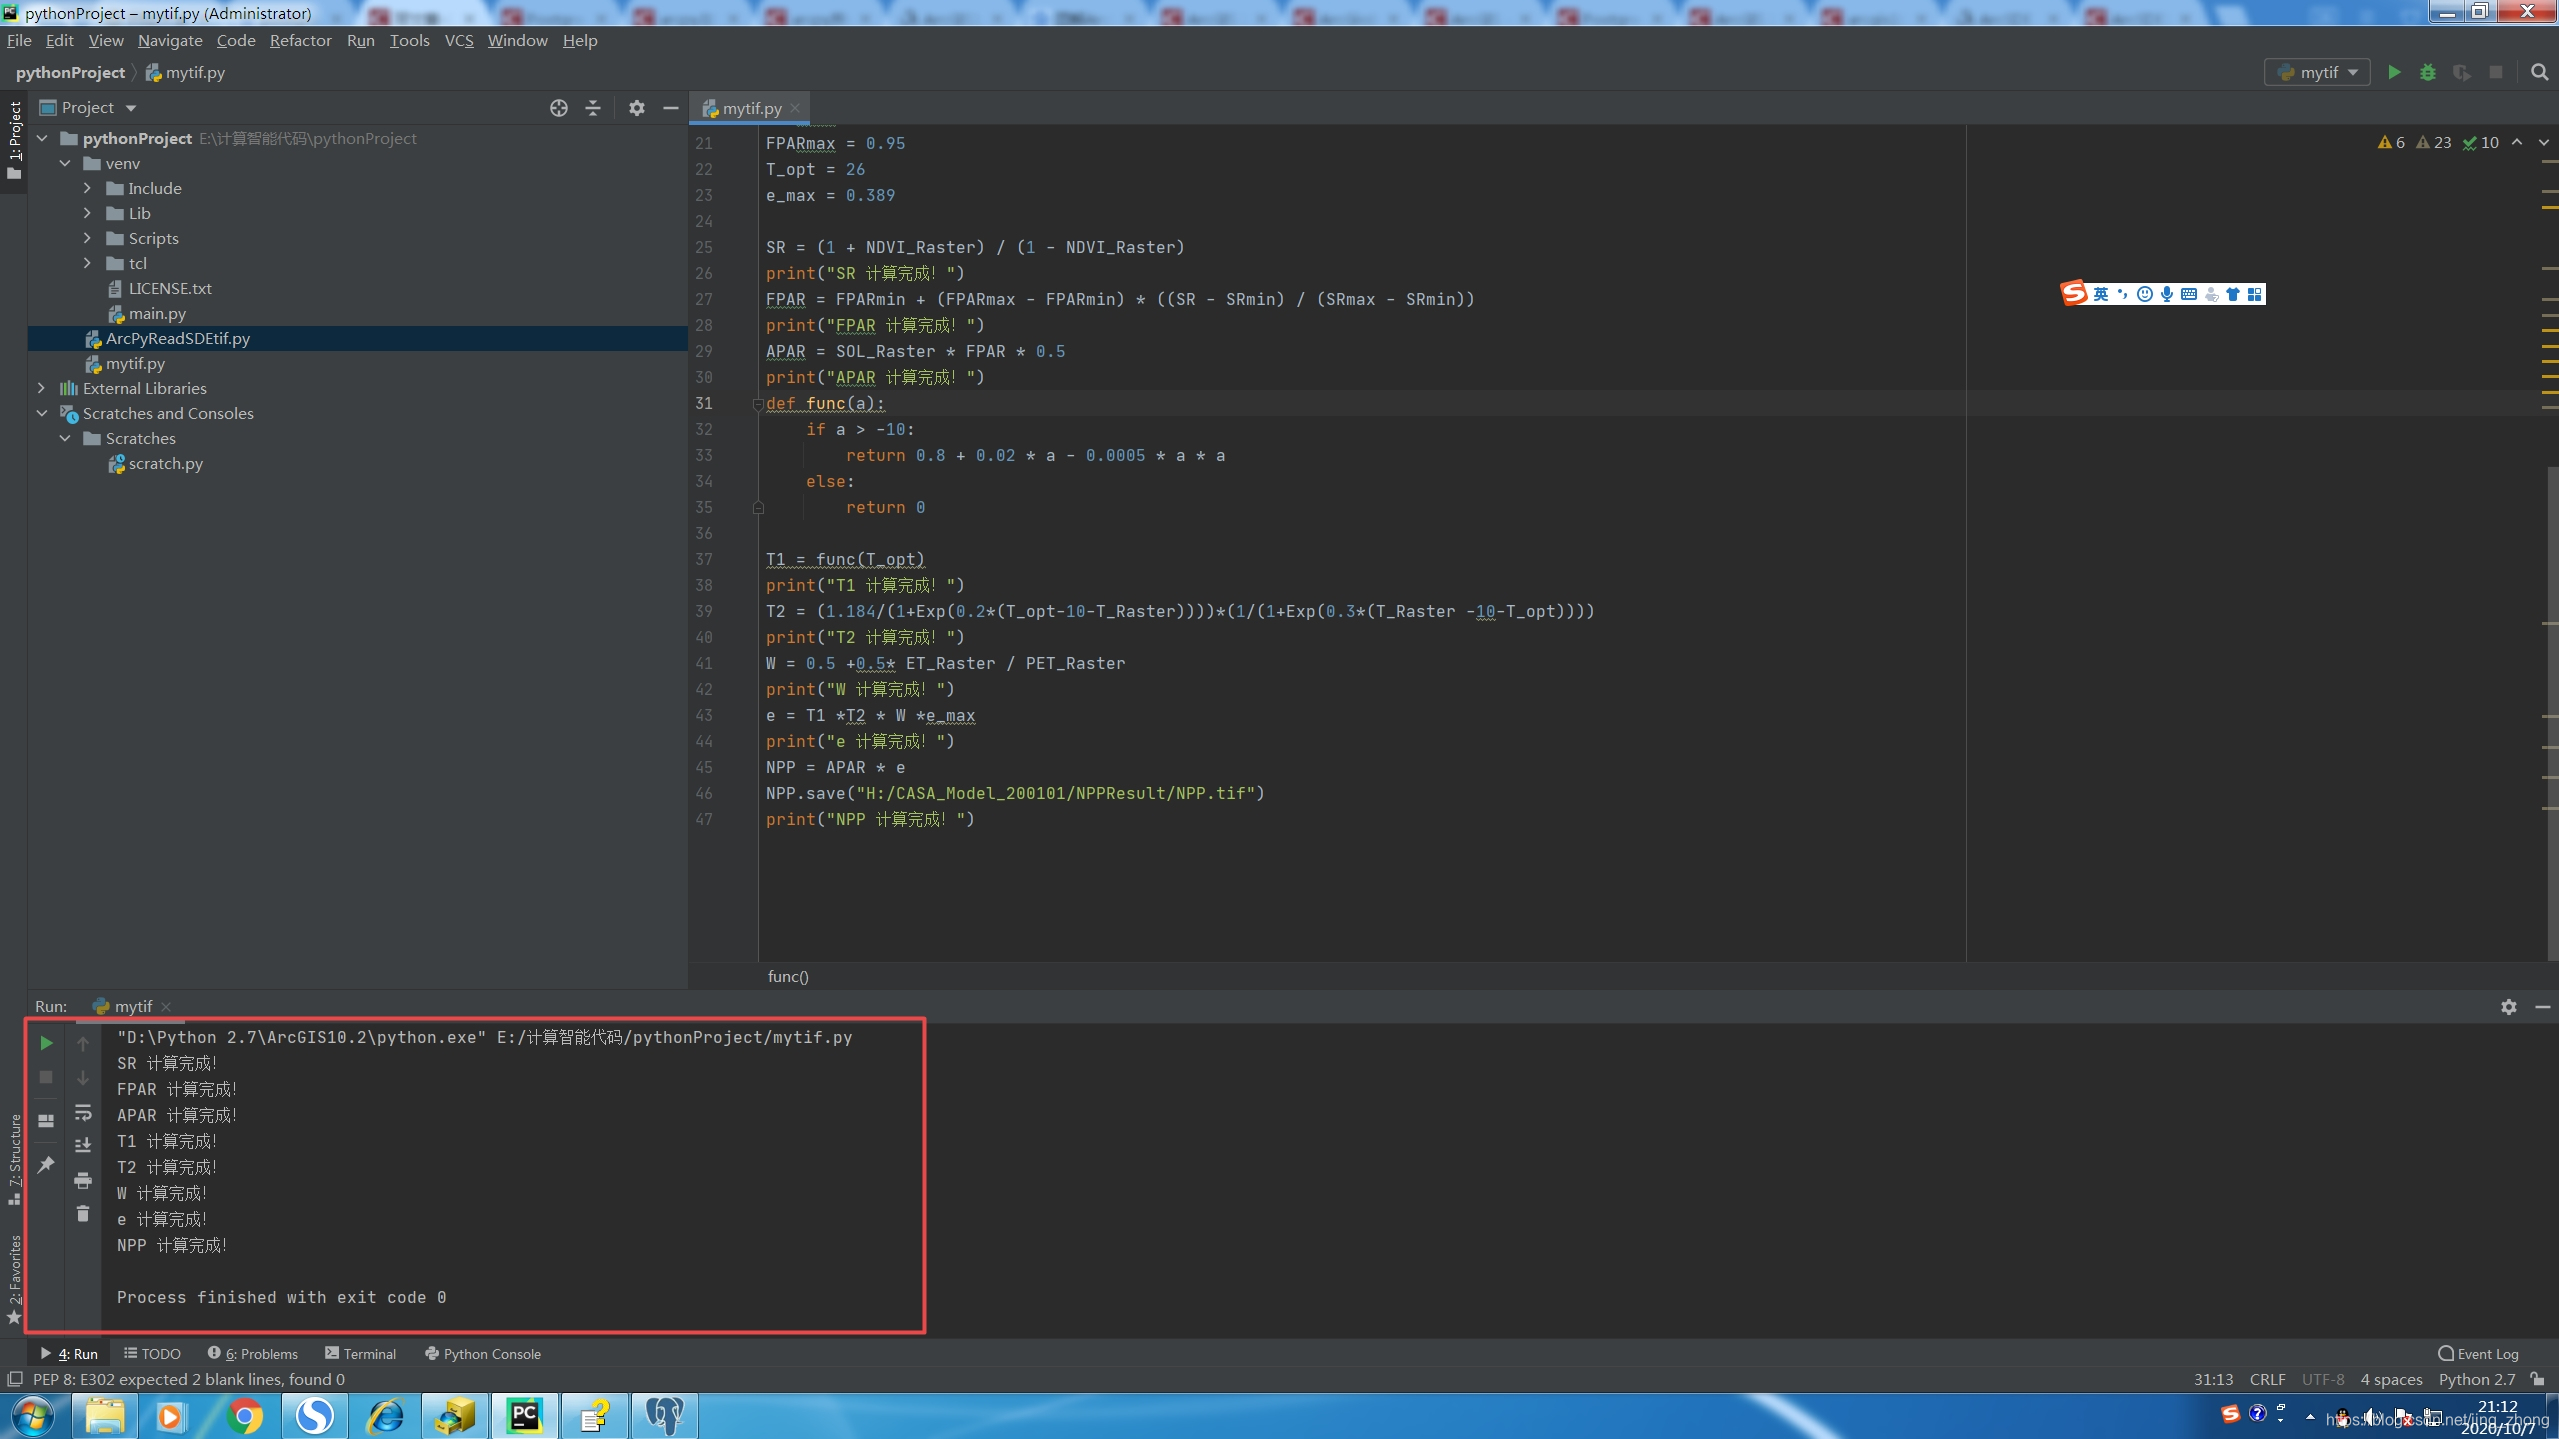Toggle pin tab in Run panel
The width and height of the screenshot is (2559, 1439).
46,1165
